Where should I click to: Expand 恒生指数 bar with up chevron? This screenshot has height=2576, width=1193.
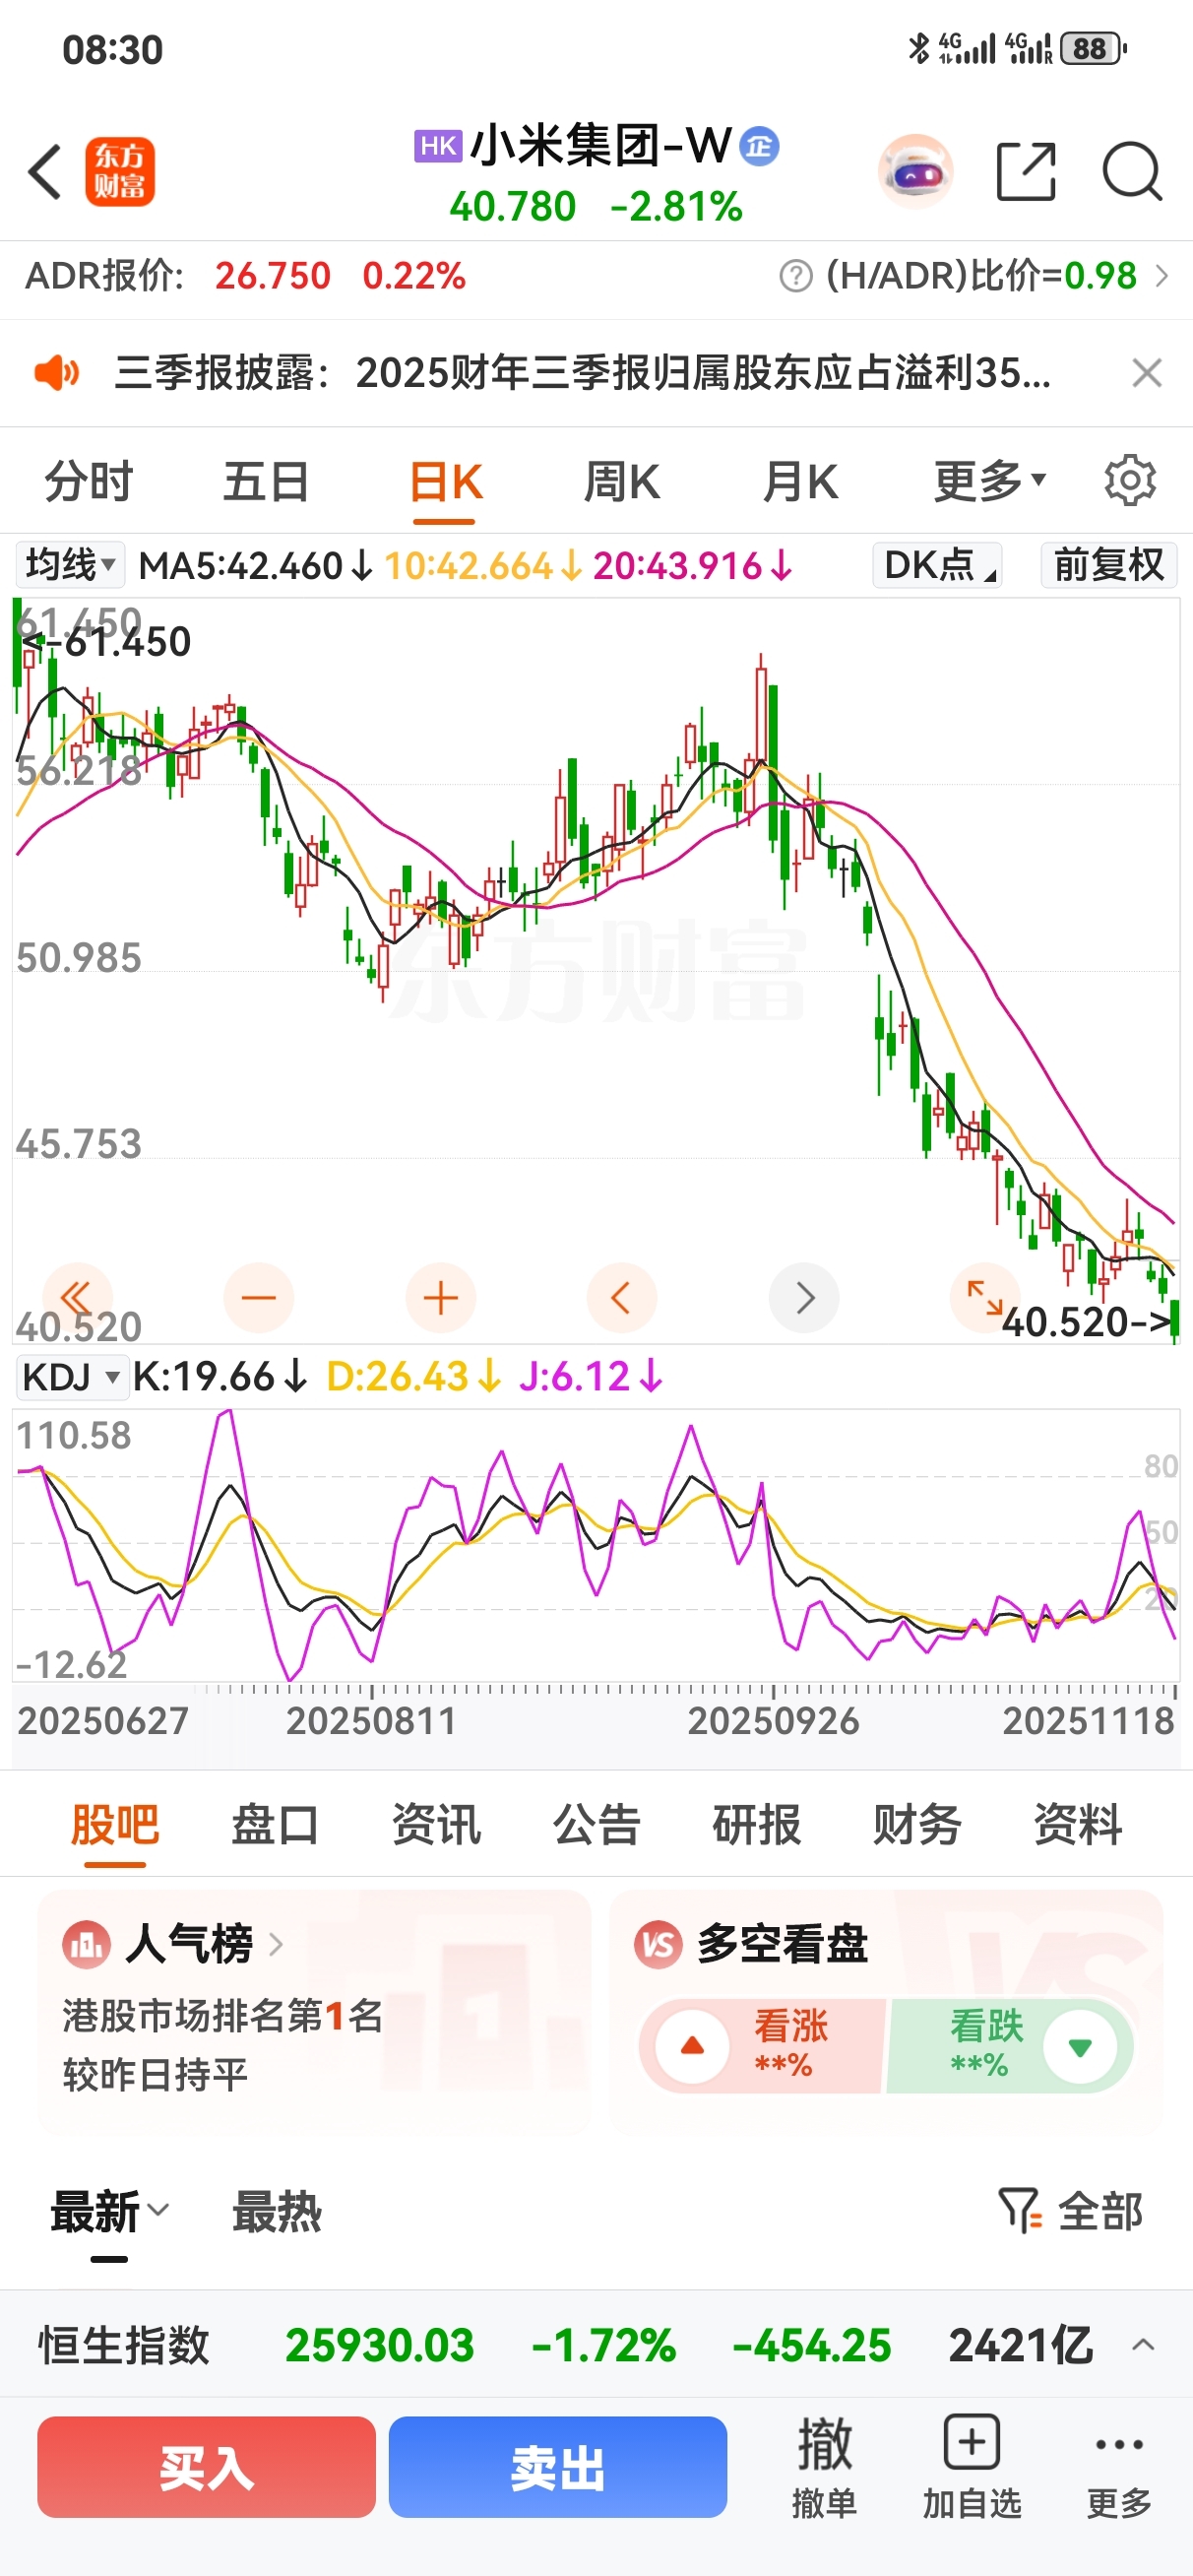click(1143, 2345)
